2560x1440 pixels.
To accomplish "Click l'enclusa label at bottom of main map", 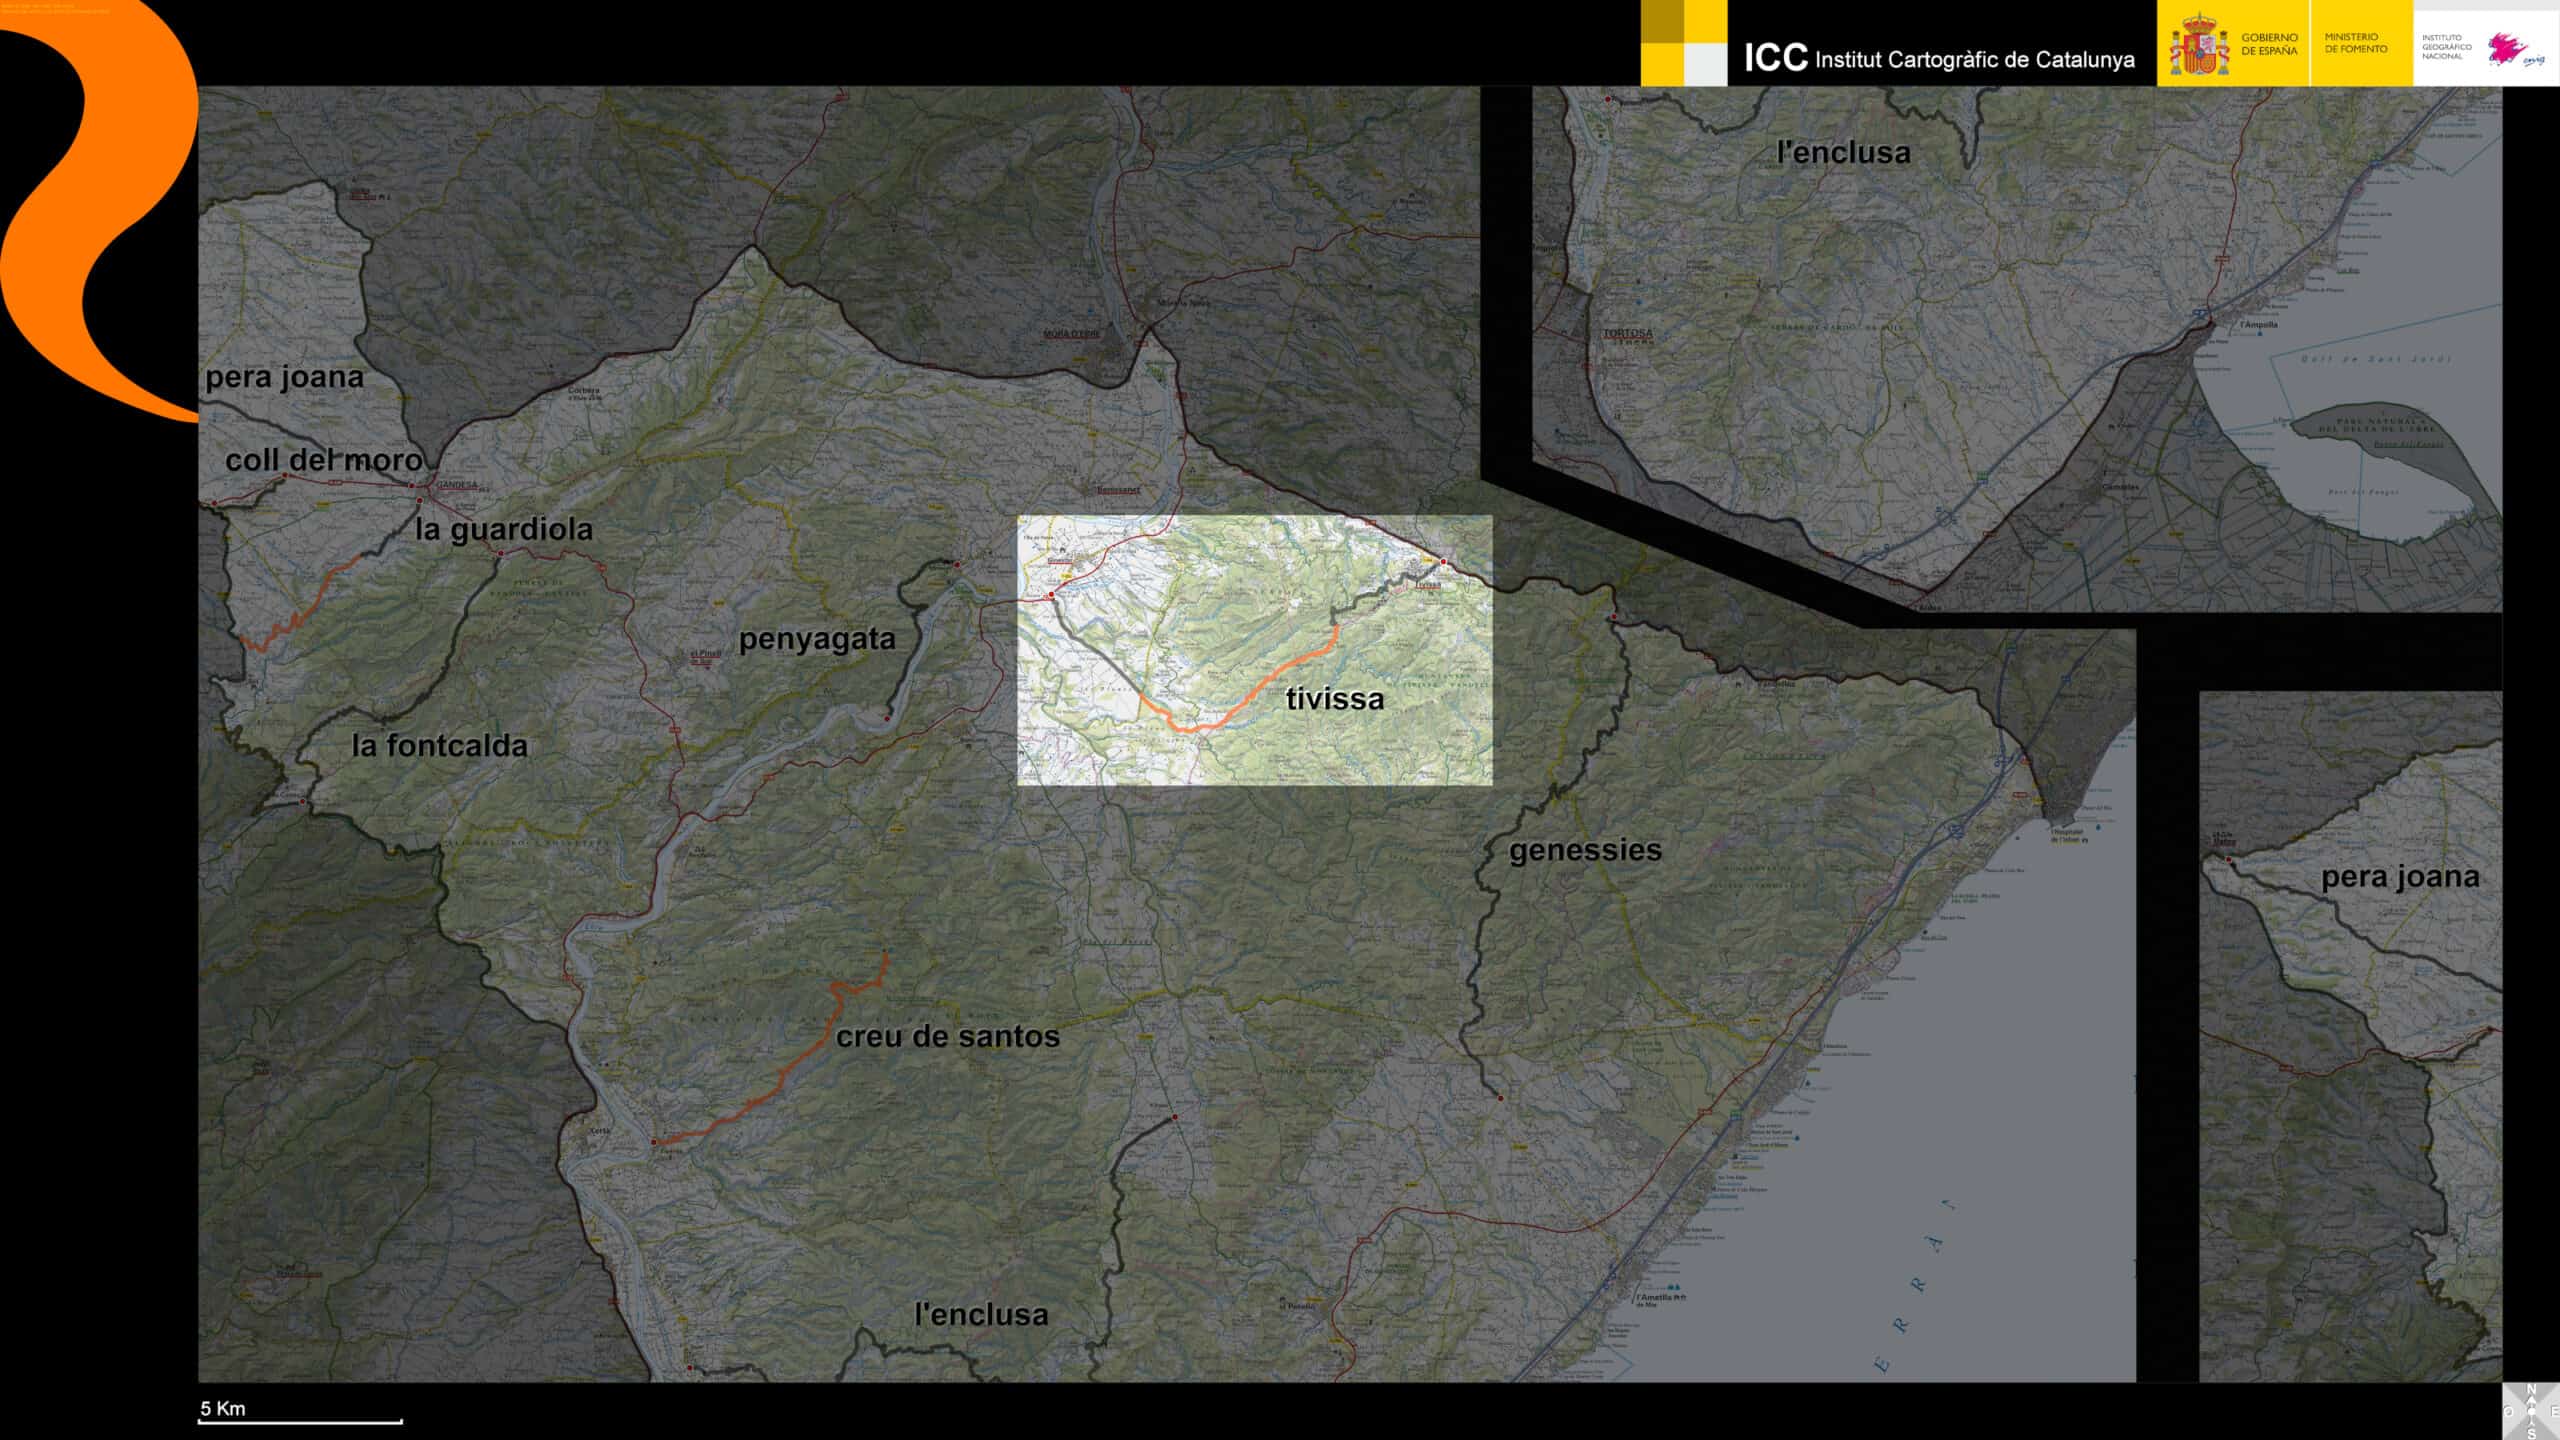I will [x=981, y=1314].
